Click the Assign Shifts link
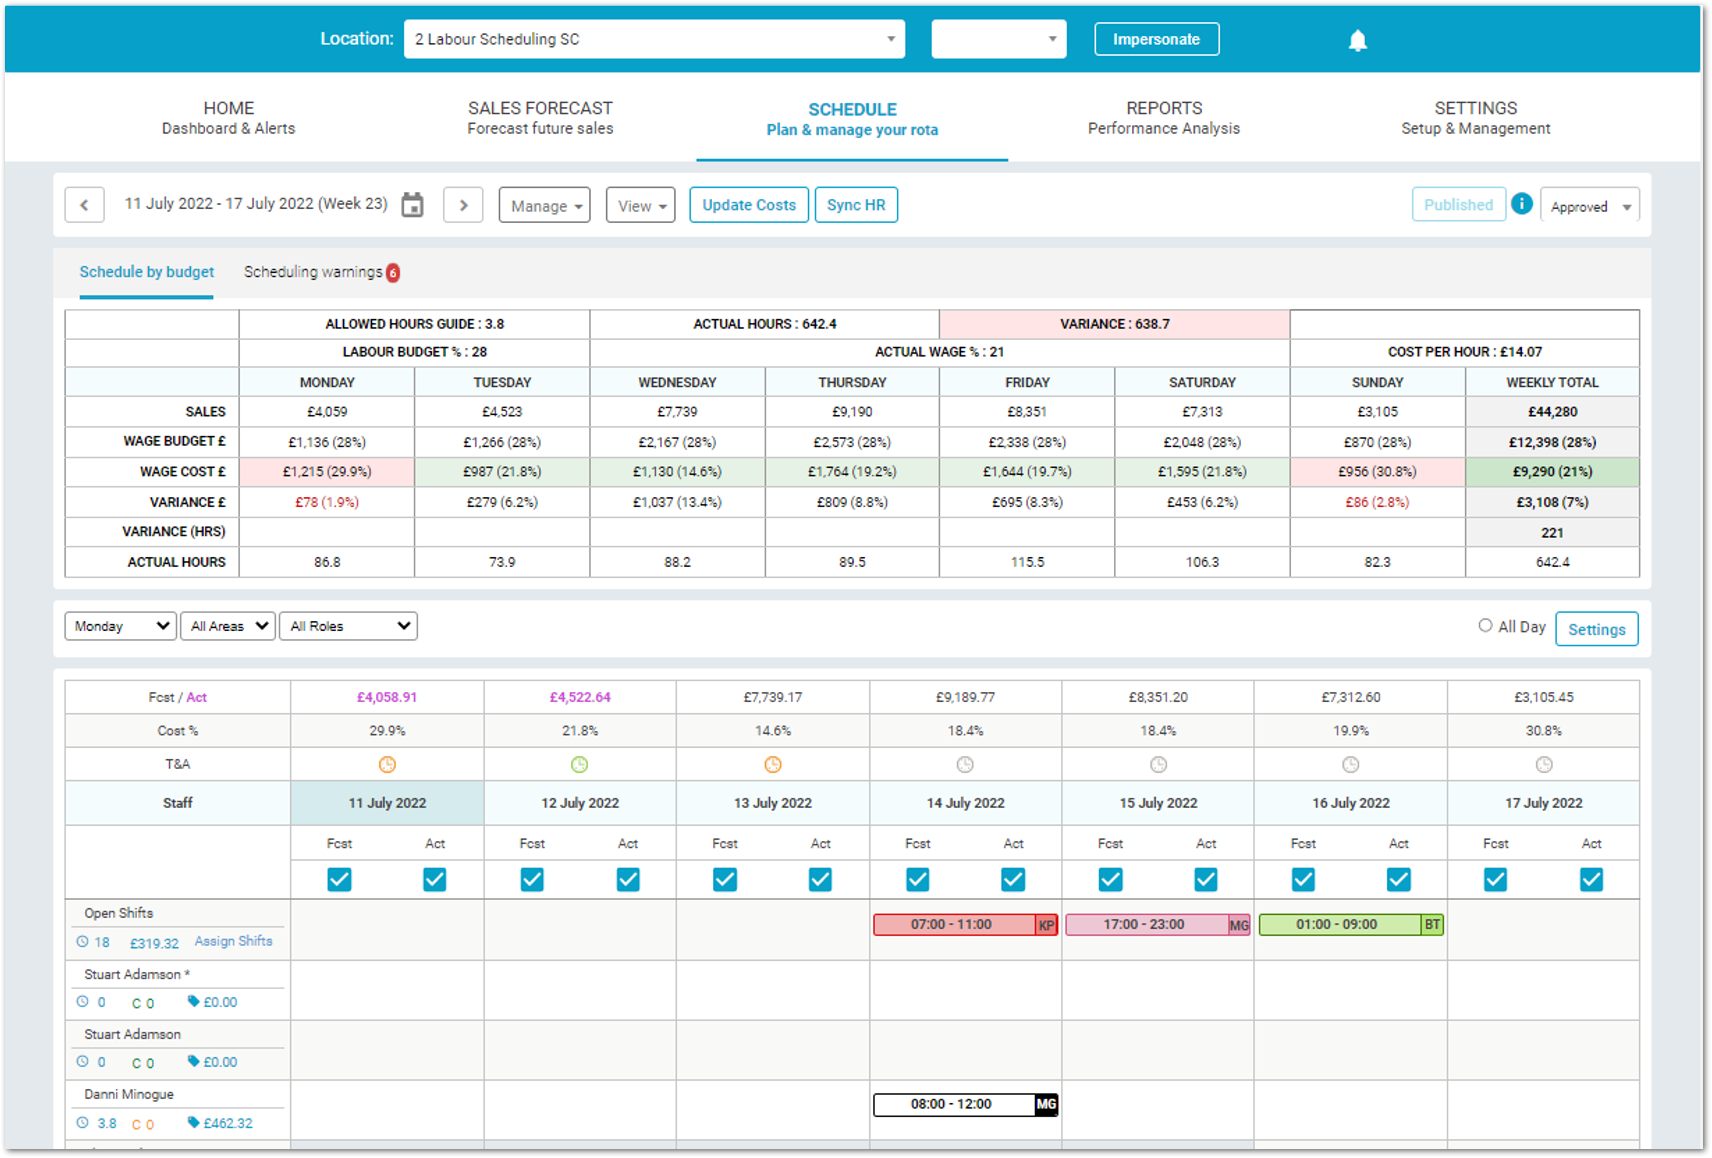The height and width of the screenshot is (1158, 1712). (233, 941)
